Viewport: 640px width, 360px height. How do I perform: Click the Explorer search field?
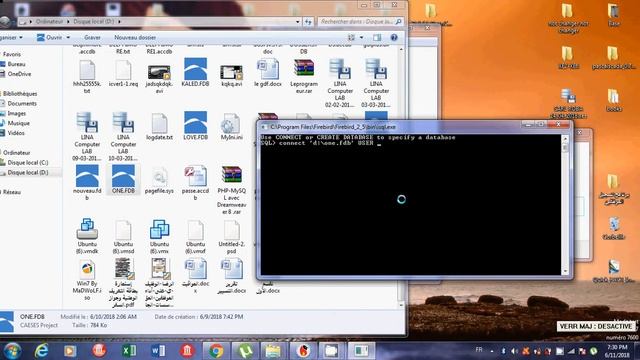click(x=360, y=22)
